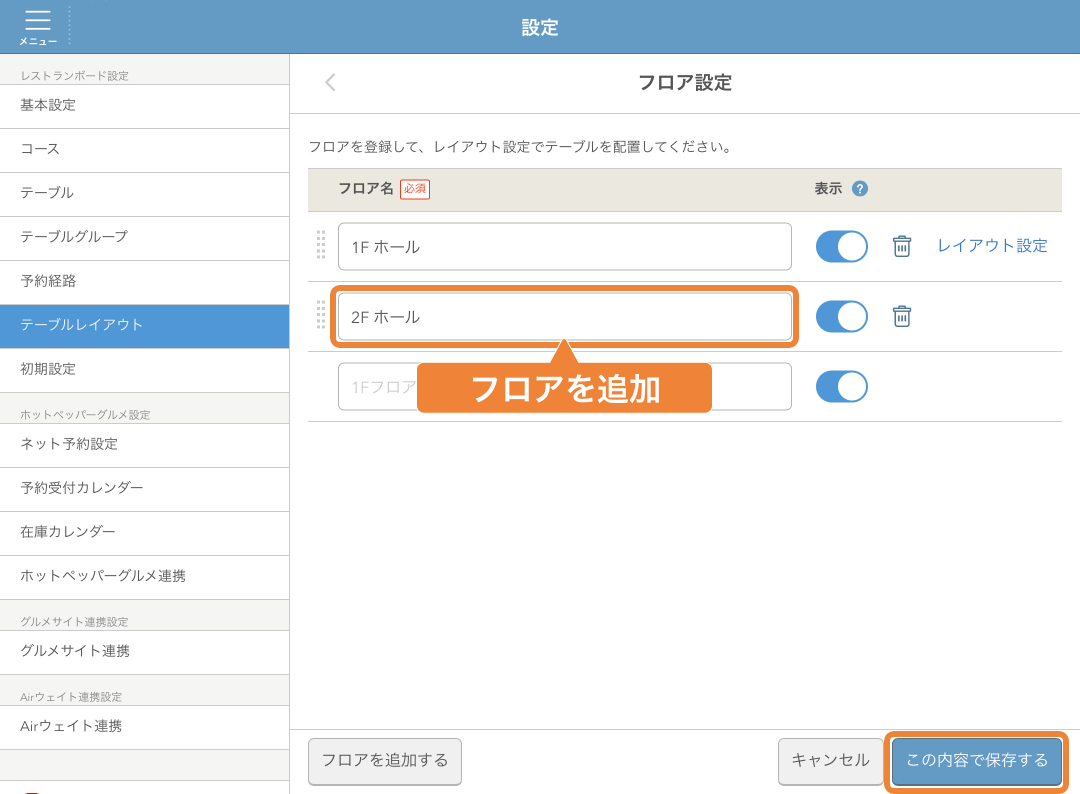The width and height of the screenshot is (1080, 794).
Task: Click the Airウェイト連携設定 section label
Action: point(71,697)
